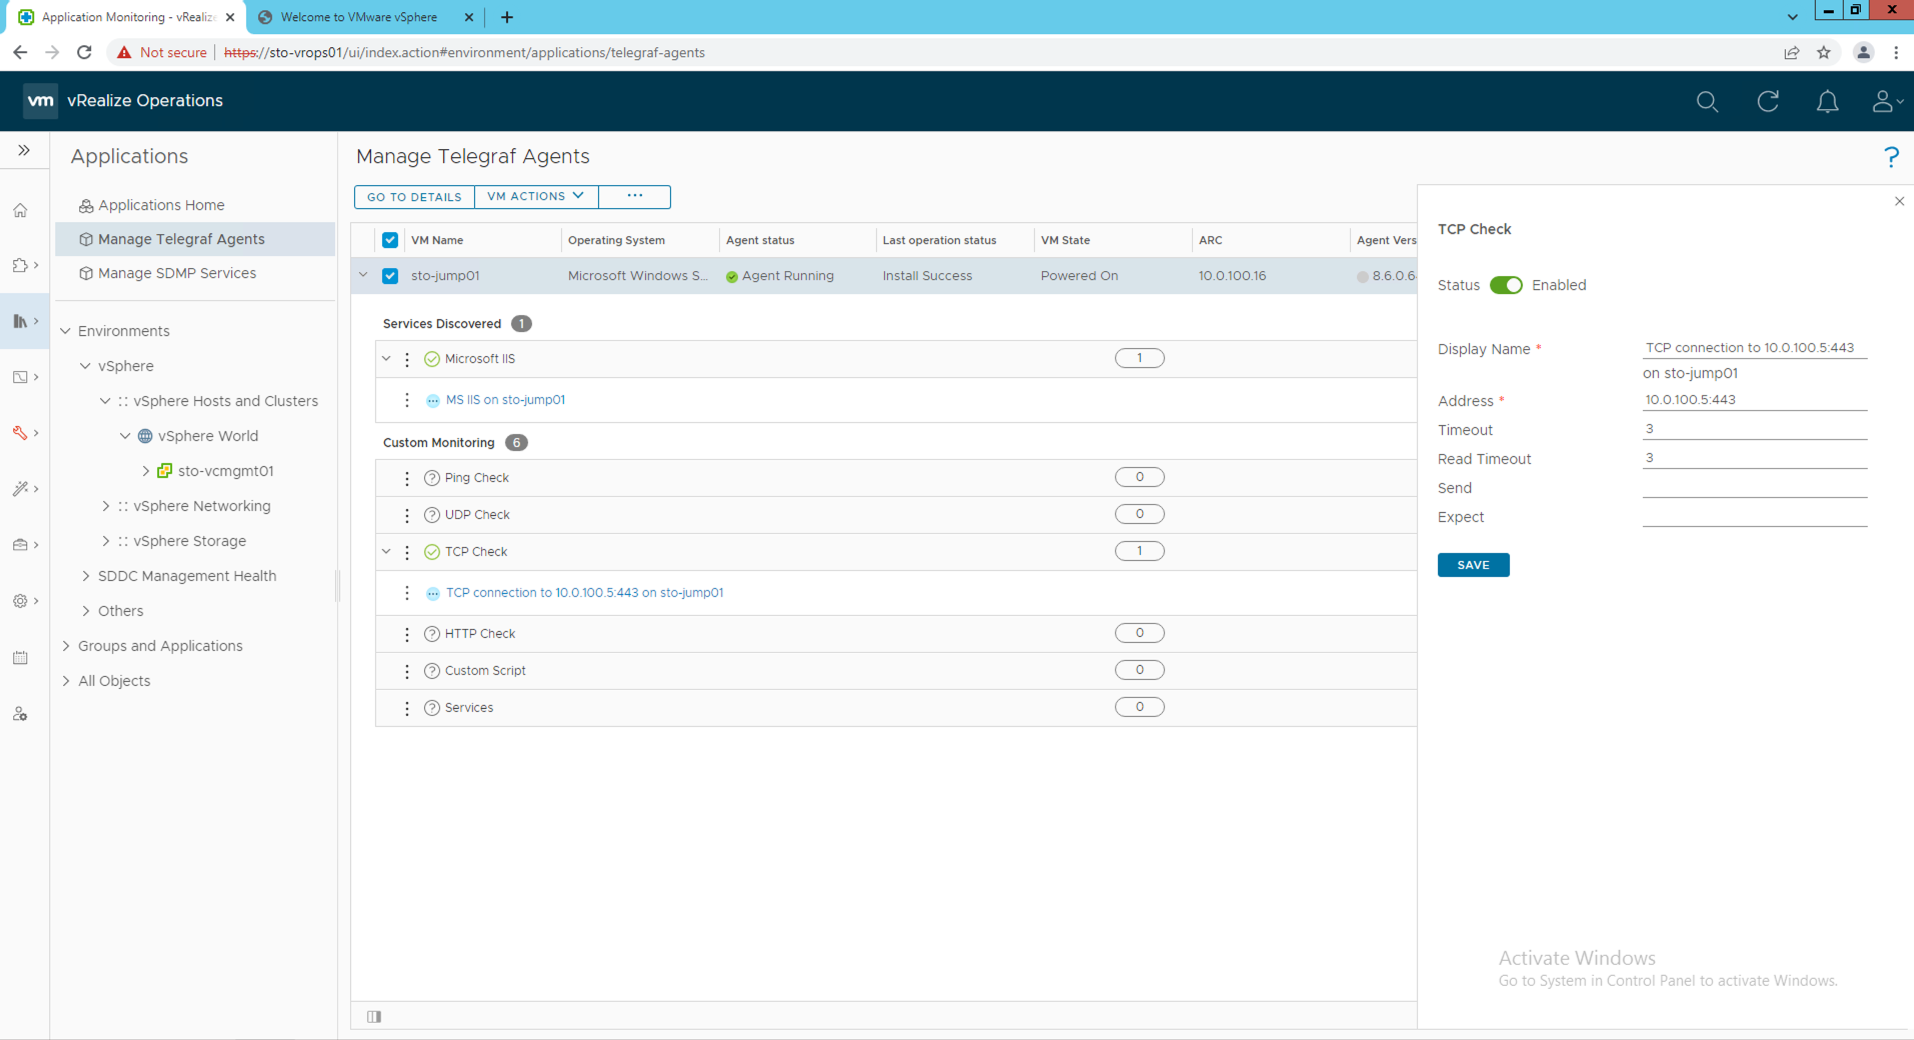Toggle the column chooser icon at grid bottom
The height and width of the screenshot is (1040, 1914).
(374, 1016)
